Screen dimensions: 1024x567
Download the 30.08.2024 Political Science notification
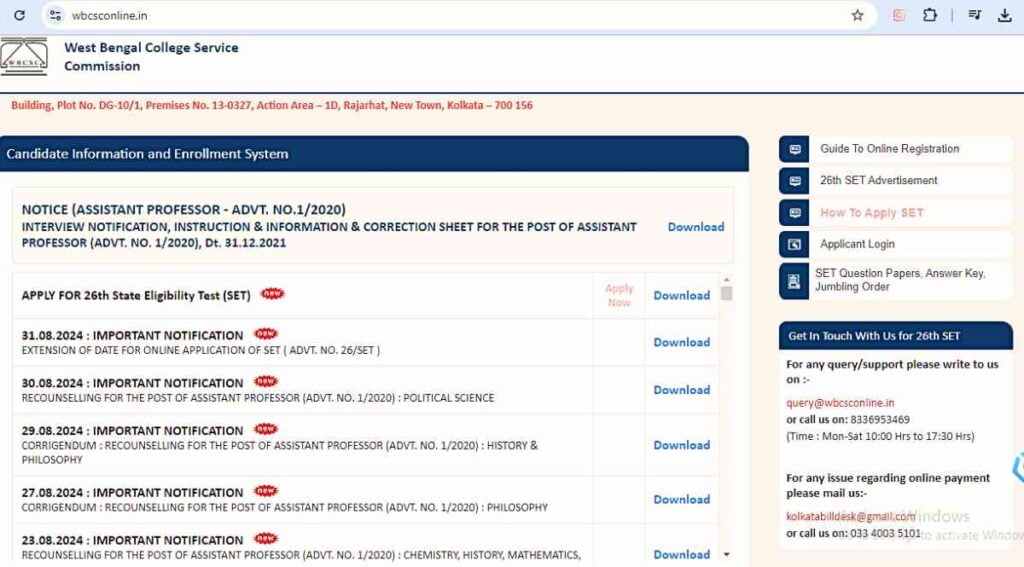click(682, 390)
